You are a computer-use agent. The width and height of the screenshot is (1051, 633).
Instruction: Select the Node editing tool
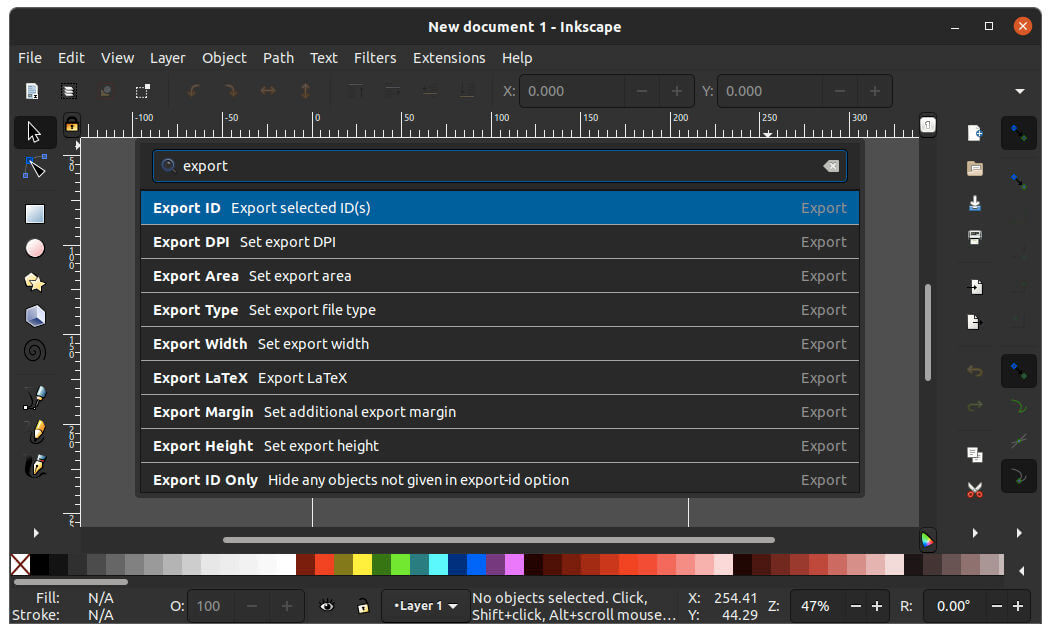(35, 170)
